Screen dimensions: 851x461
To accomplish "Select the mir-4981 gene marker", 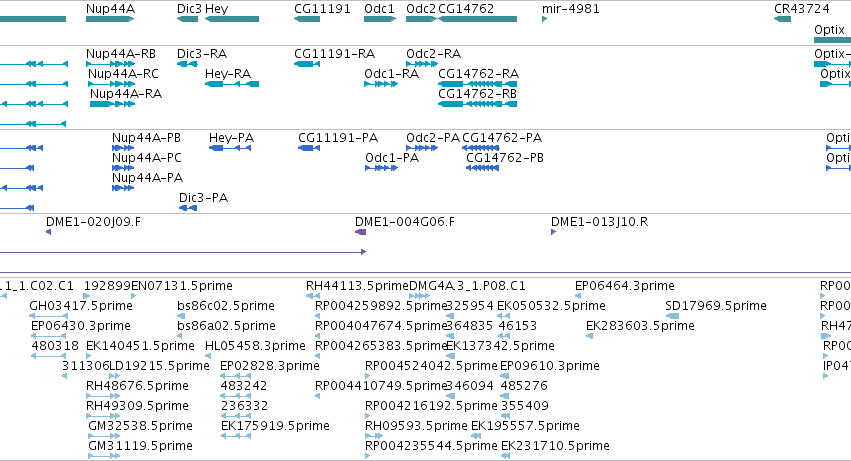I will 544,19.
